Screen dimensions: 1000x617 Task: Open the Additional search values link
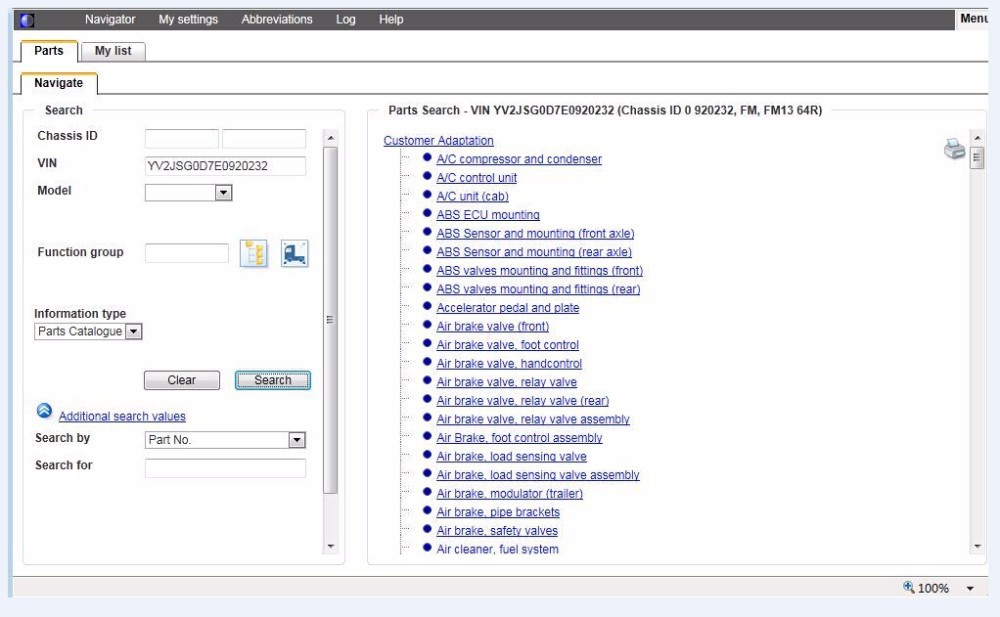click(x=122, y=416)
